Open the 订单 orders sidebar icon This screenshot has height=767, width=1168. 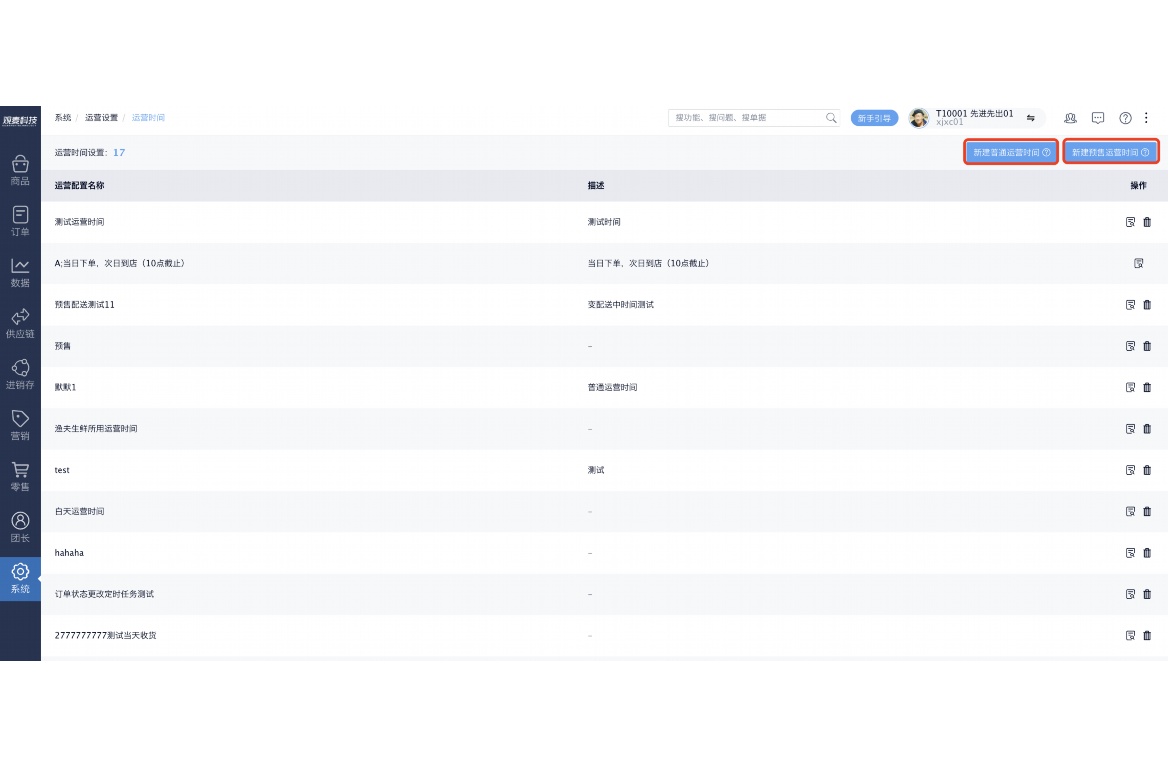tap(20, 221)
